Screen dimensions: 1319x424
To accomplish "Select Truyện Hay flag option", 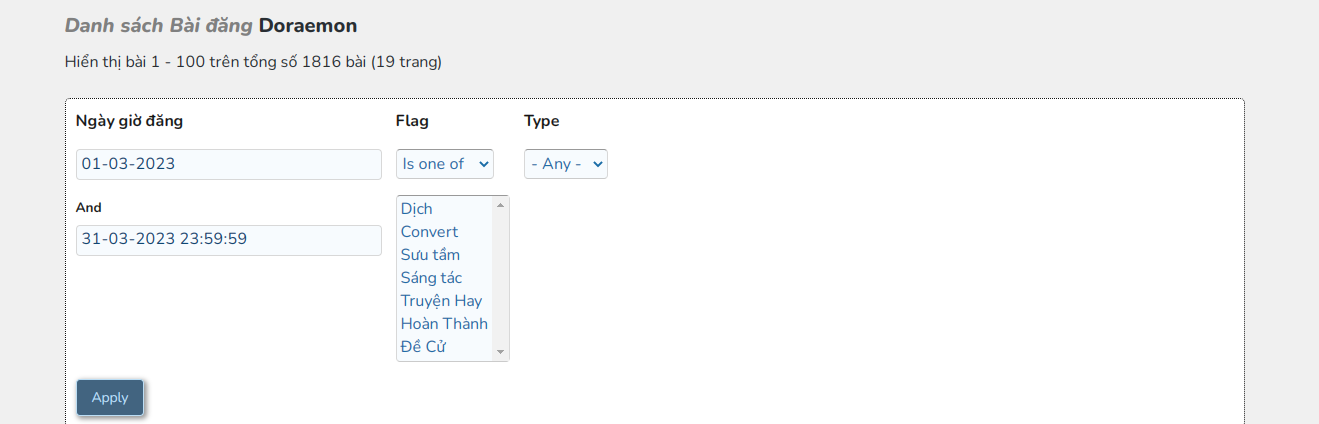I will tap(441, 301).
